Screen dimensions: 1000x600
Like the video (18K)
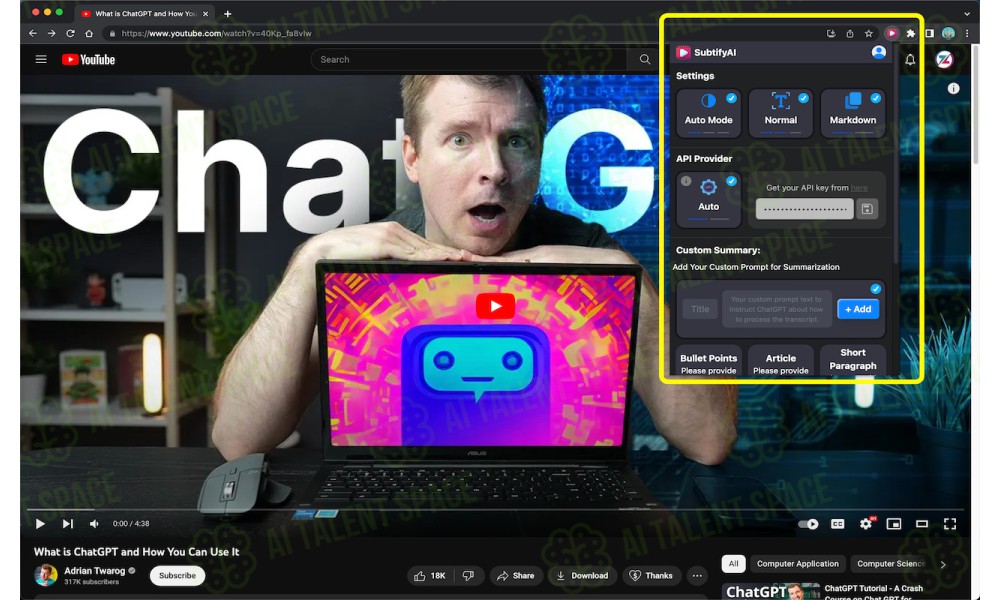(430, 576)
